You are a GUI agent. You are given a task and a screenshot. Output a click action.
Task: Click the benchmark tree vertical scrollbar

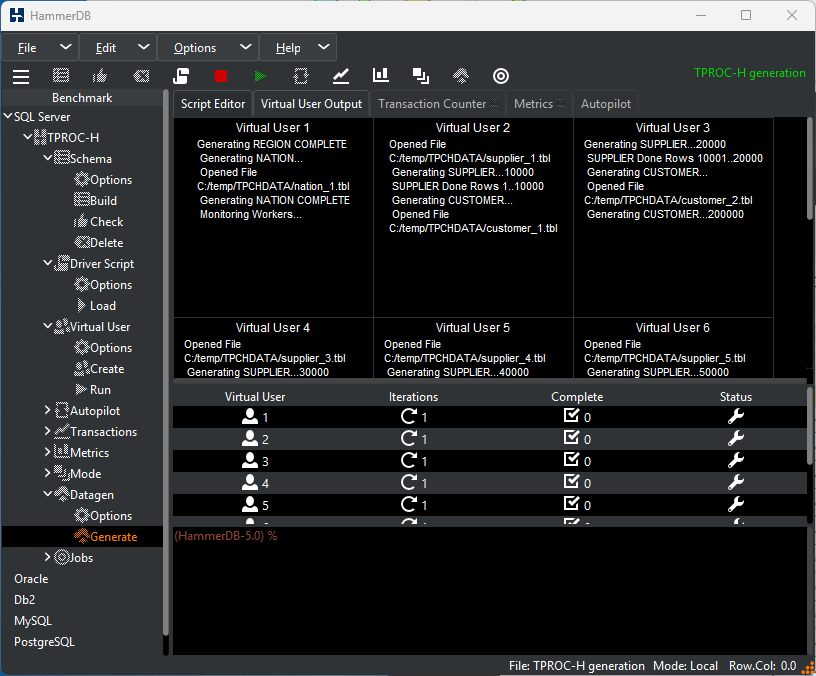166,364
